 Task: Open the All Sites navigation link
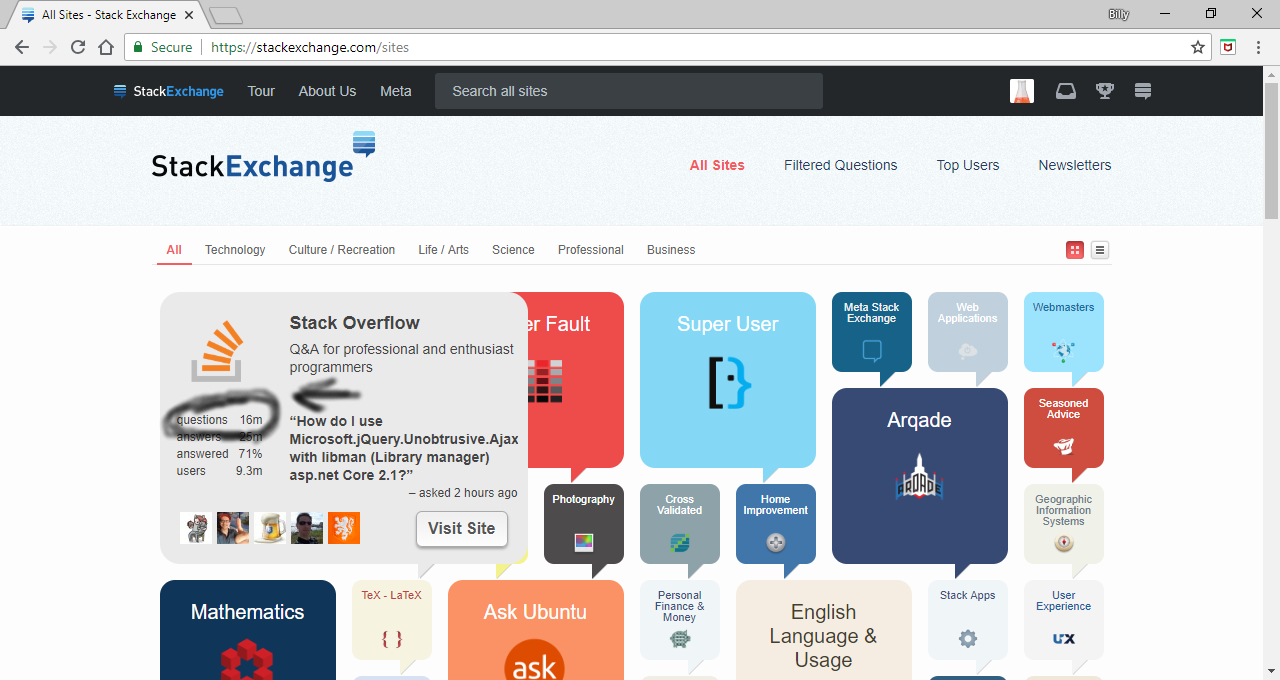(x=717, y=166)
